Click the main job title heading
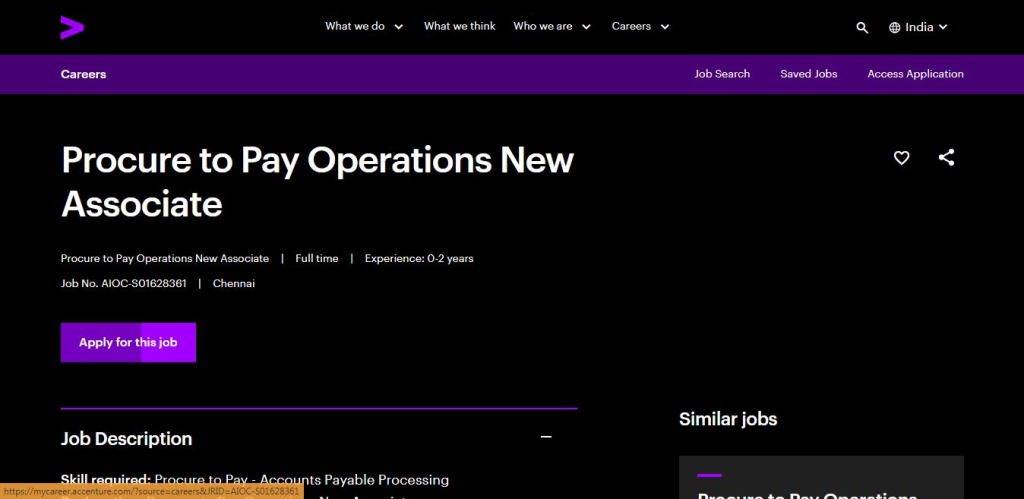 click(317, 182)
